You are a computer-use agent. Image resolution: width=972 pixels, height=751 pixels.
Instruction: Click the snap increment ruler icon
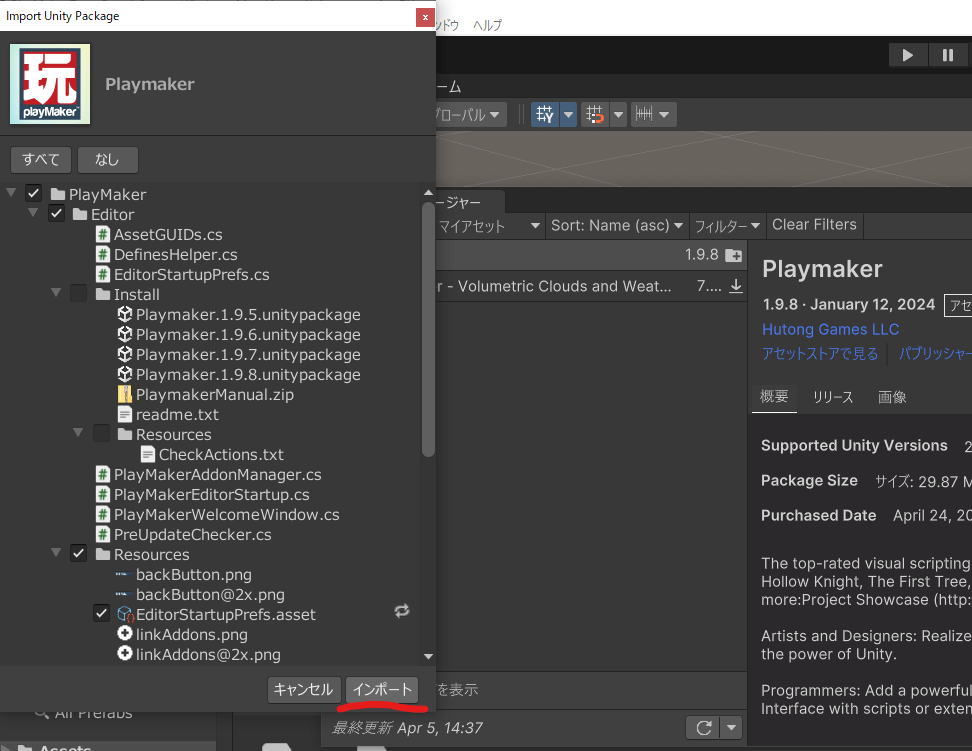tap(644, 114)
